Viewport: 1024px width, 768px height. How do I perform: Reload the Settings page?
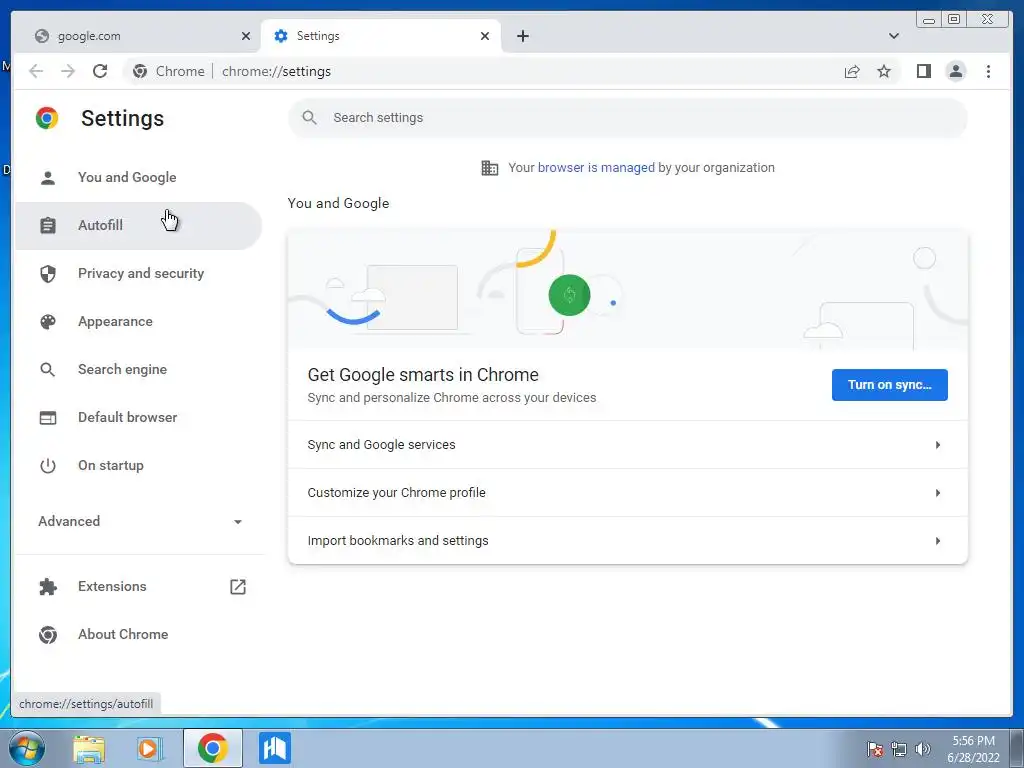tap(100, 71)
